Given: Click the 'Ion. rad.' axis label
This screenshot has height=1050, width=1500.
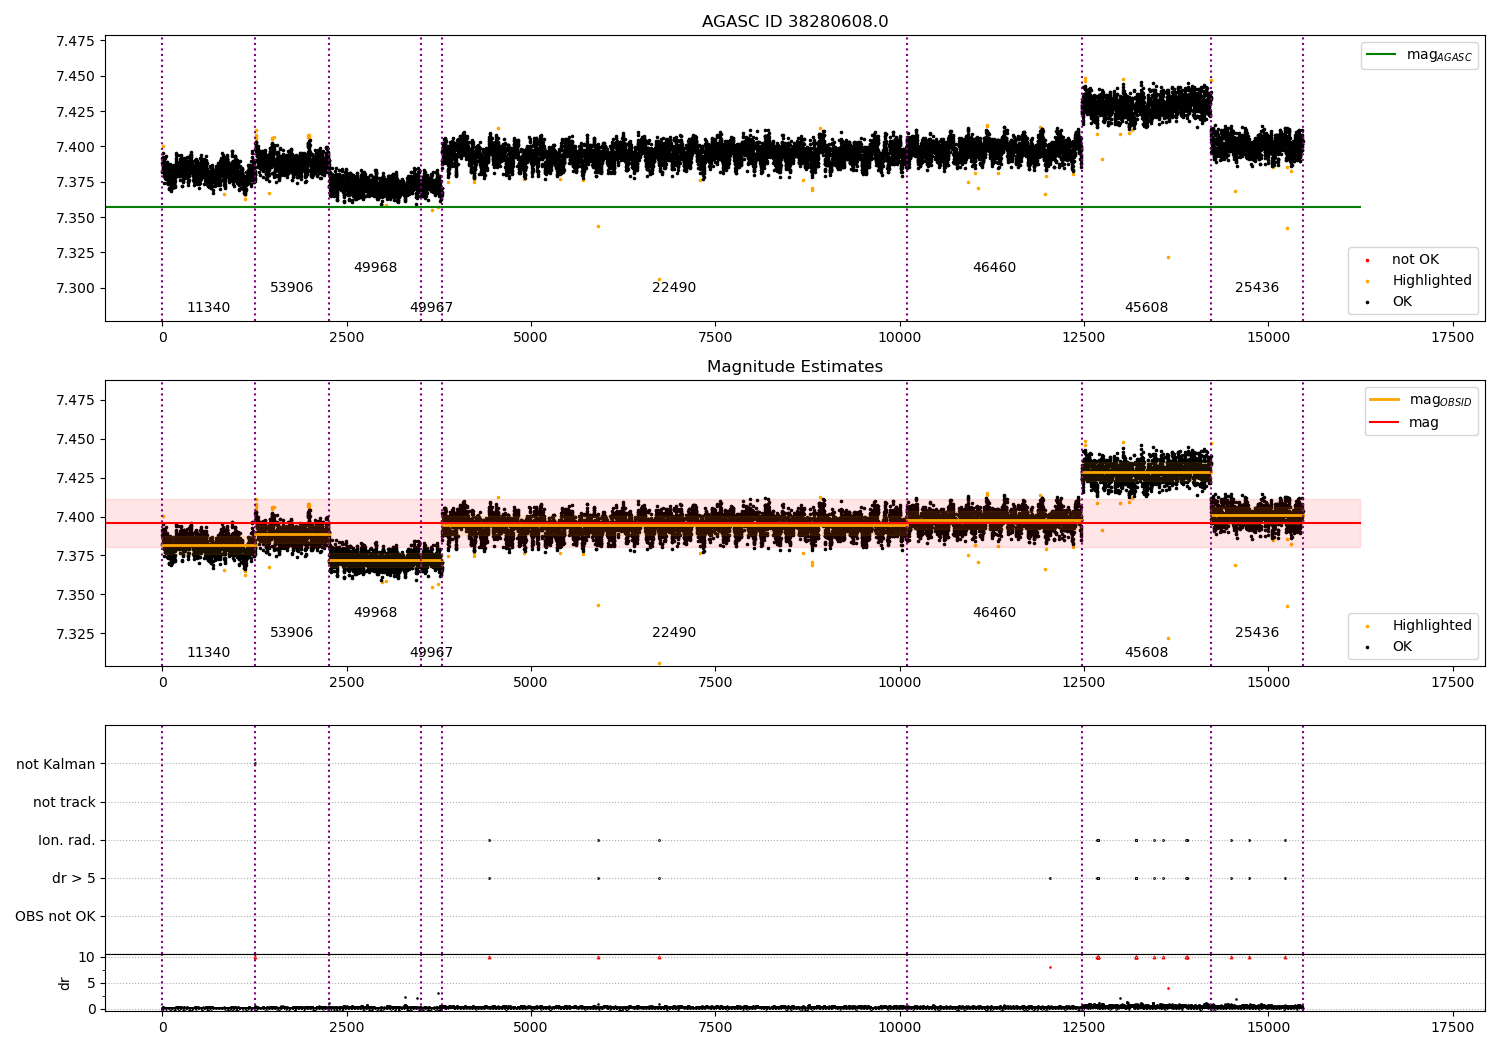Looking at the screenshot, I should coord(67,840).
